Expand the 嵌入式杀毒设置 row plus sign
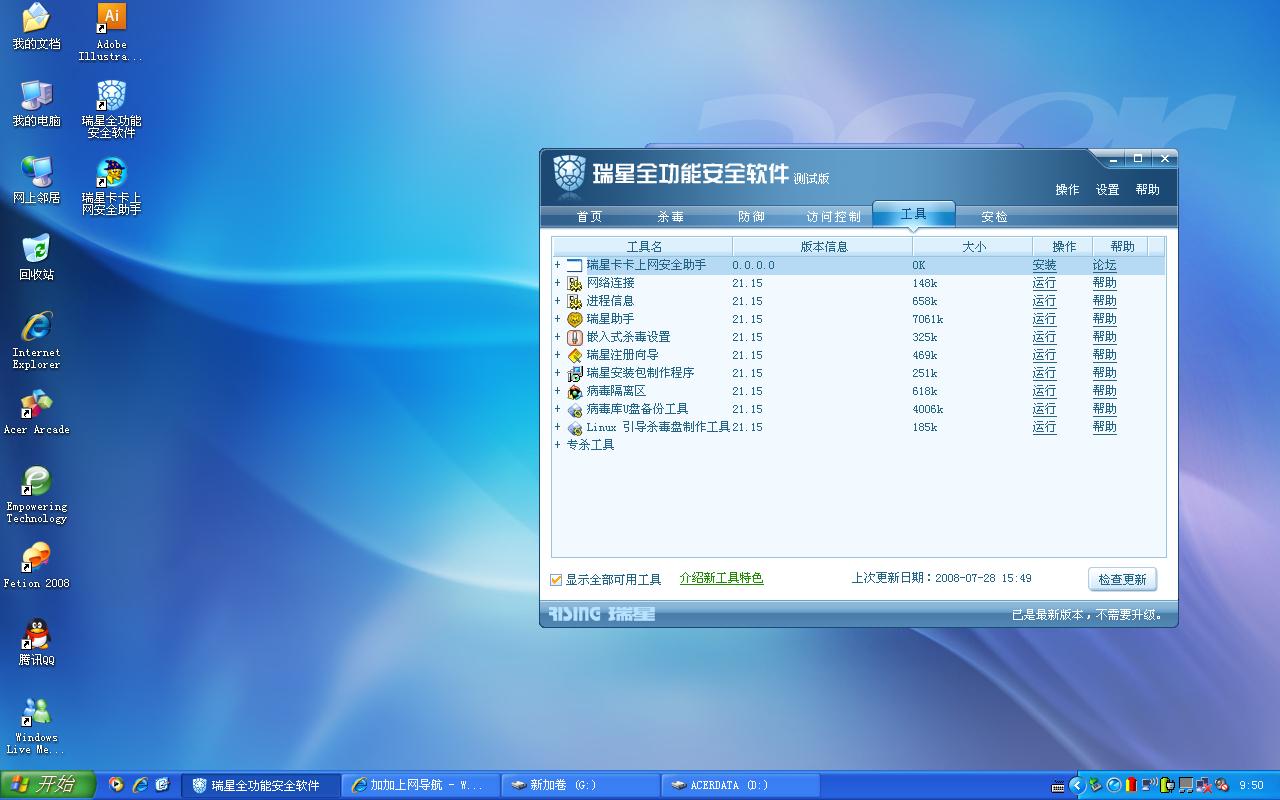This screenshot has height=800, width=1280. pos(557,337)
